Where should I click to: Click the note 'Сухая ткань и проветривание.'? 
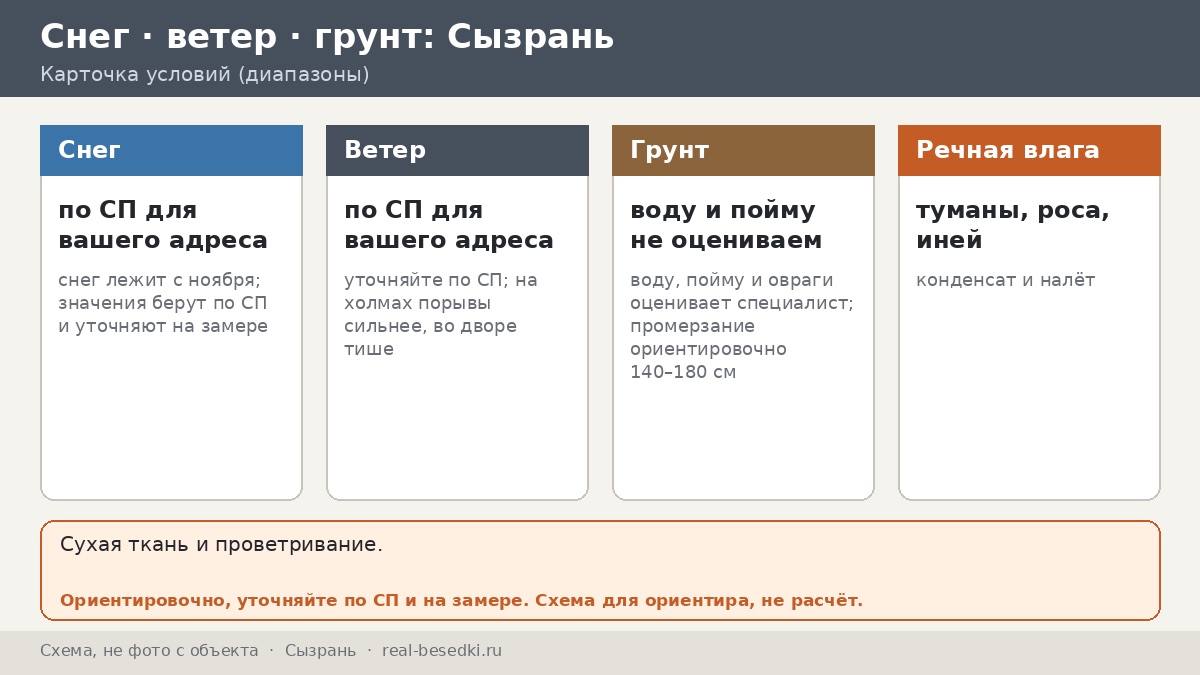(221, 545)
